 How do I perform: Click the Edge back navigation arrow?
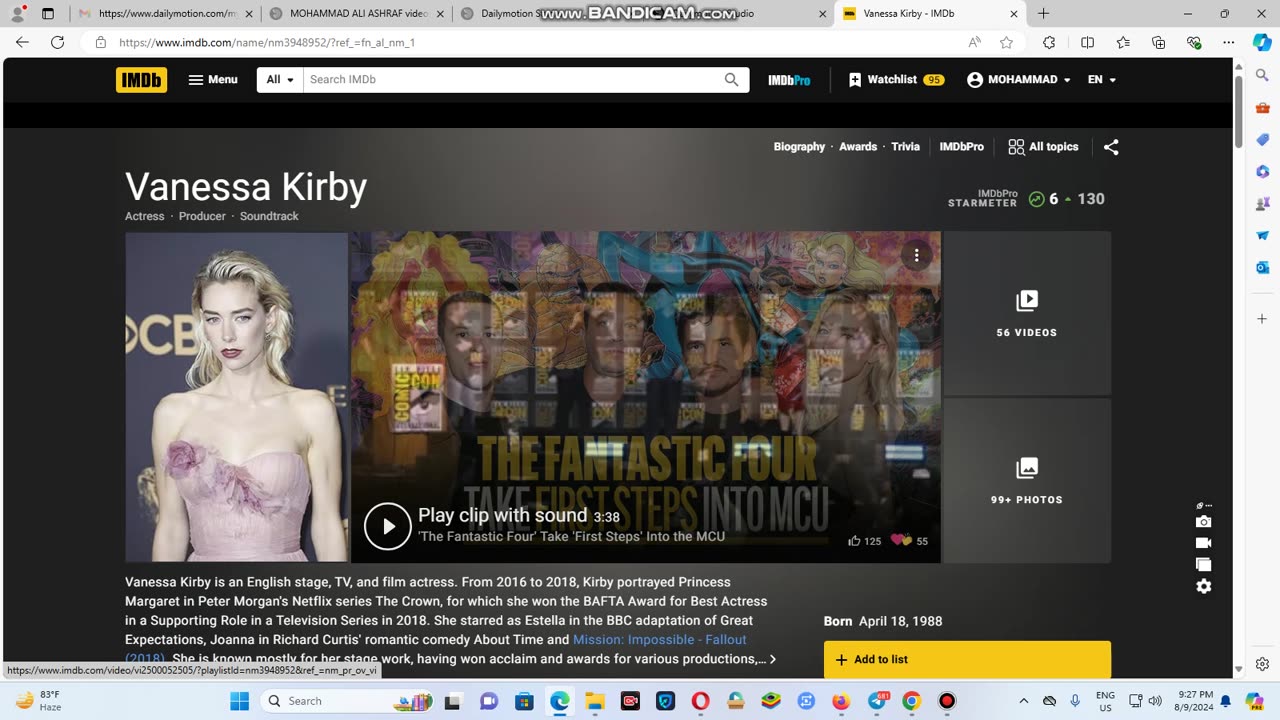pyautogui.click(x=22, y=42)
